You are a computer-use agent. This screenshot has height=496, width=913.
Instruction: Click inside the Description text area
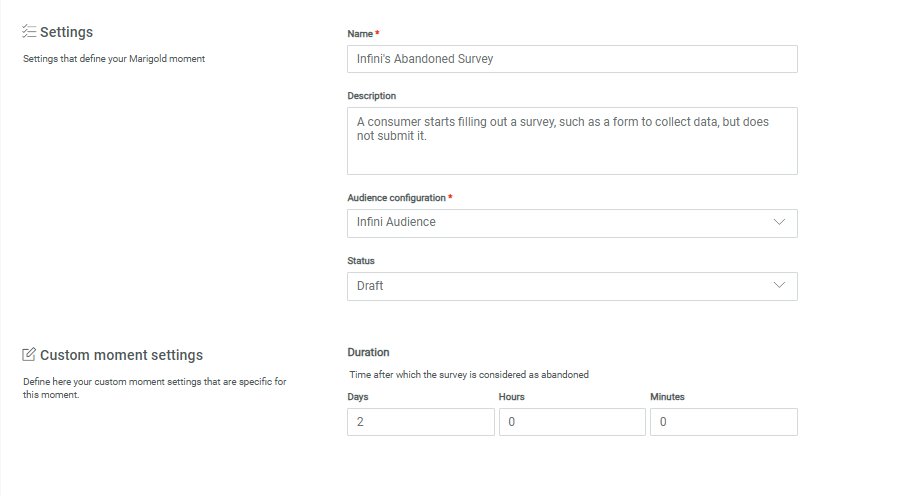(x=571, y=141)
